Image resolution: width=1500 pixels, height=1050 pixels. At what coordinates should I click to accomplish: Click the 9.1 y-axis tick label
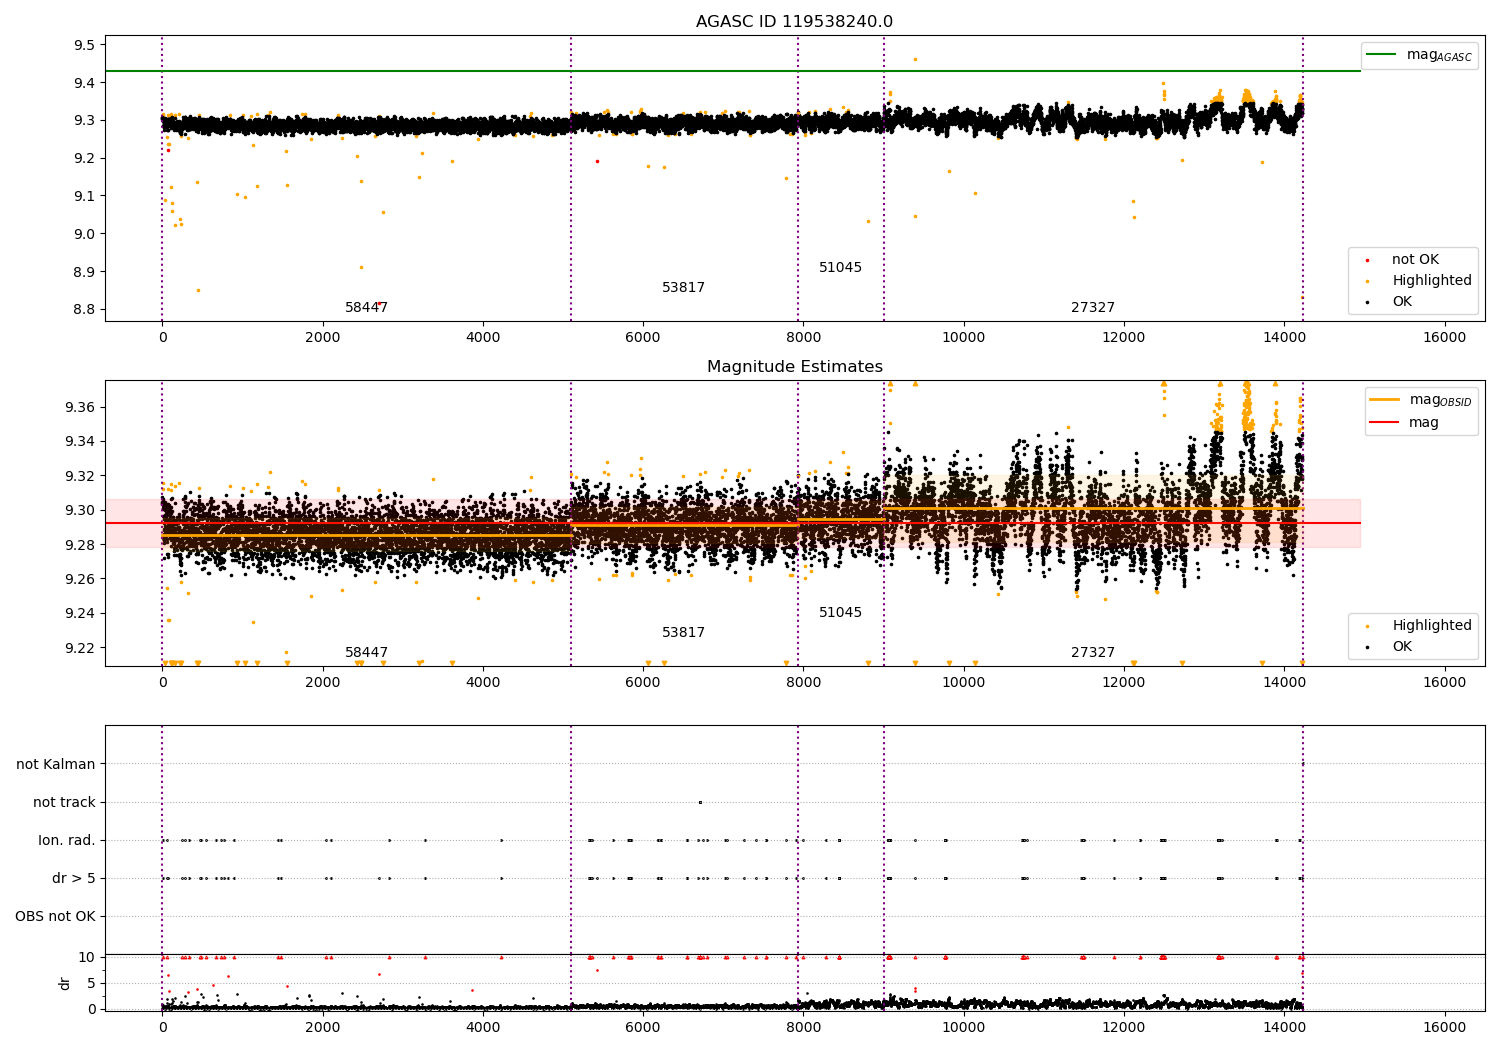coord(84,196)
